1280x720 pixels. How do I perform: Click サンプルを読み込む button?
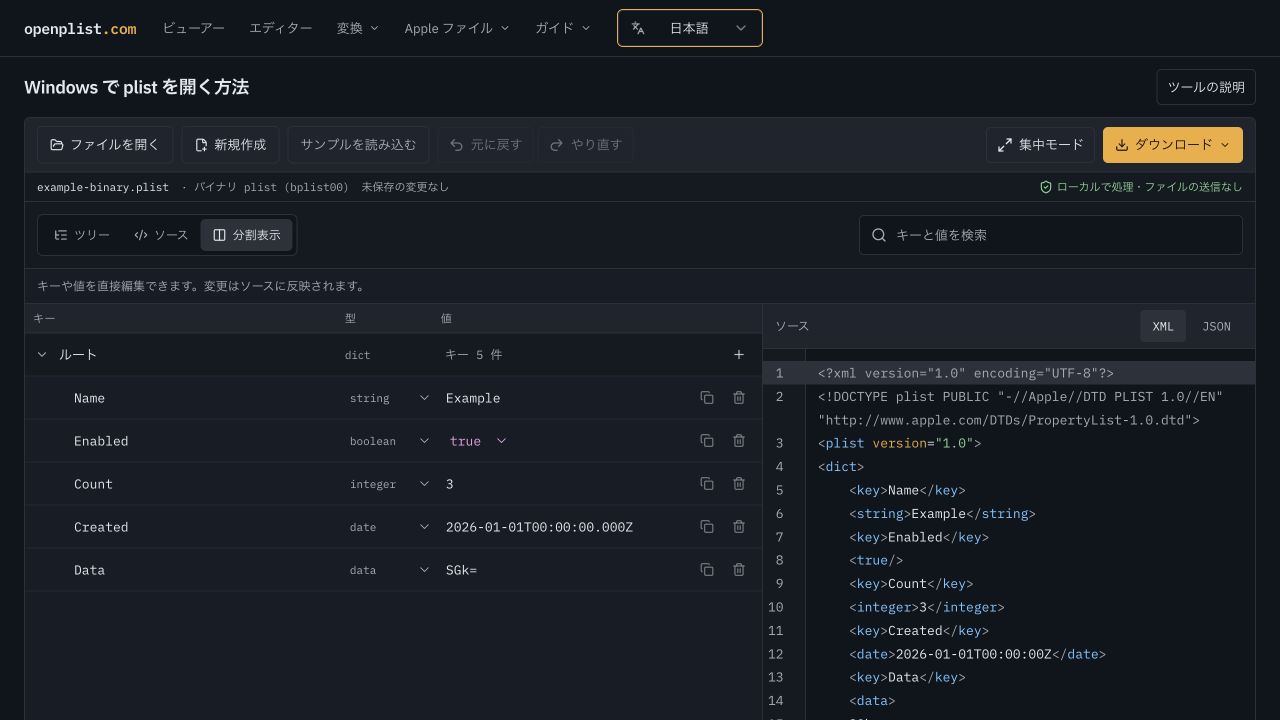click(358, 145)
